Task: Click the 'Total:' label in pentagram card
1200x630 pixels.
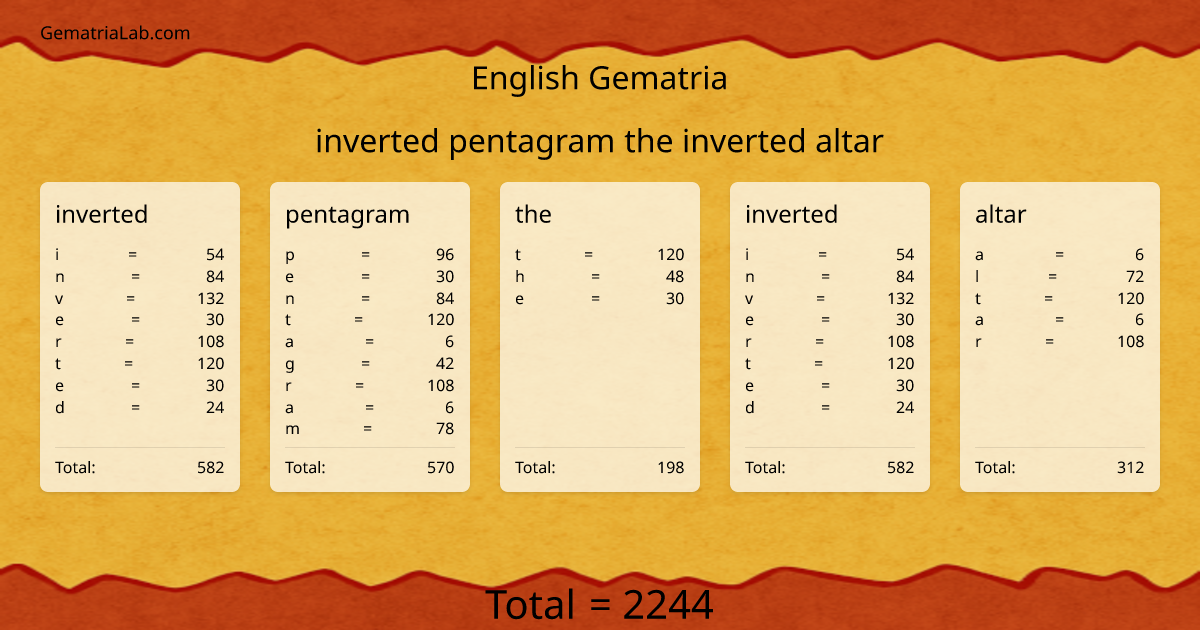Action: (x=305, y=467)
